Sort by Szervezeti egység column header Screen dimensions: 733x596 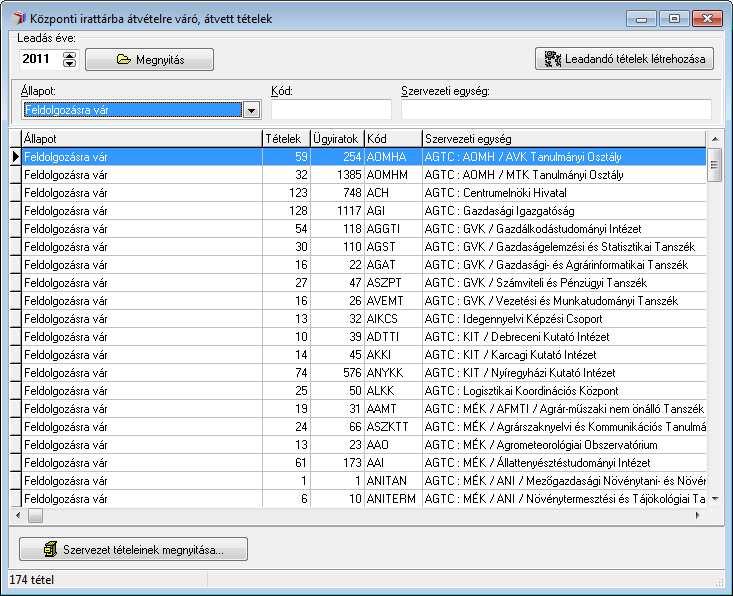[x=564, y=139]
